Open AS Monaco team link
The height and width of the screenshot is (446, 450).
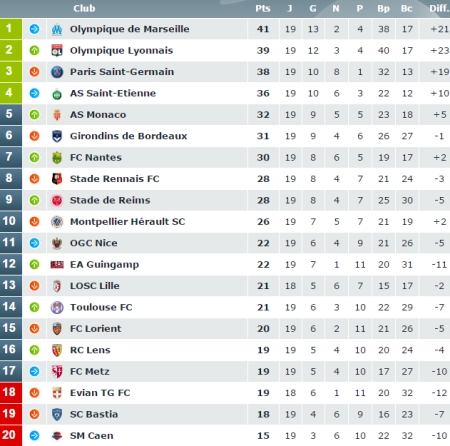(x=98, y=115)
